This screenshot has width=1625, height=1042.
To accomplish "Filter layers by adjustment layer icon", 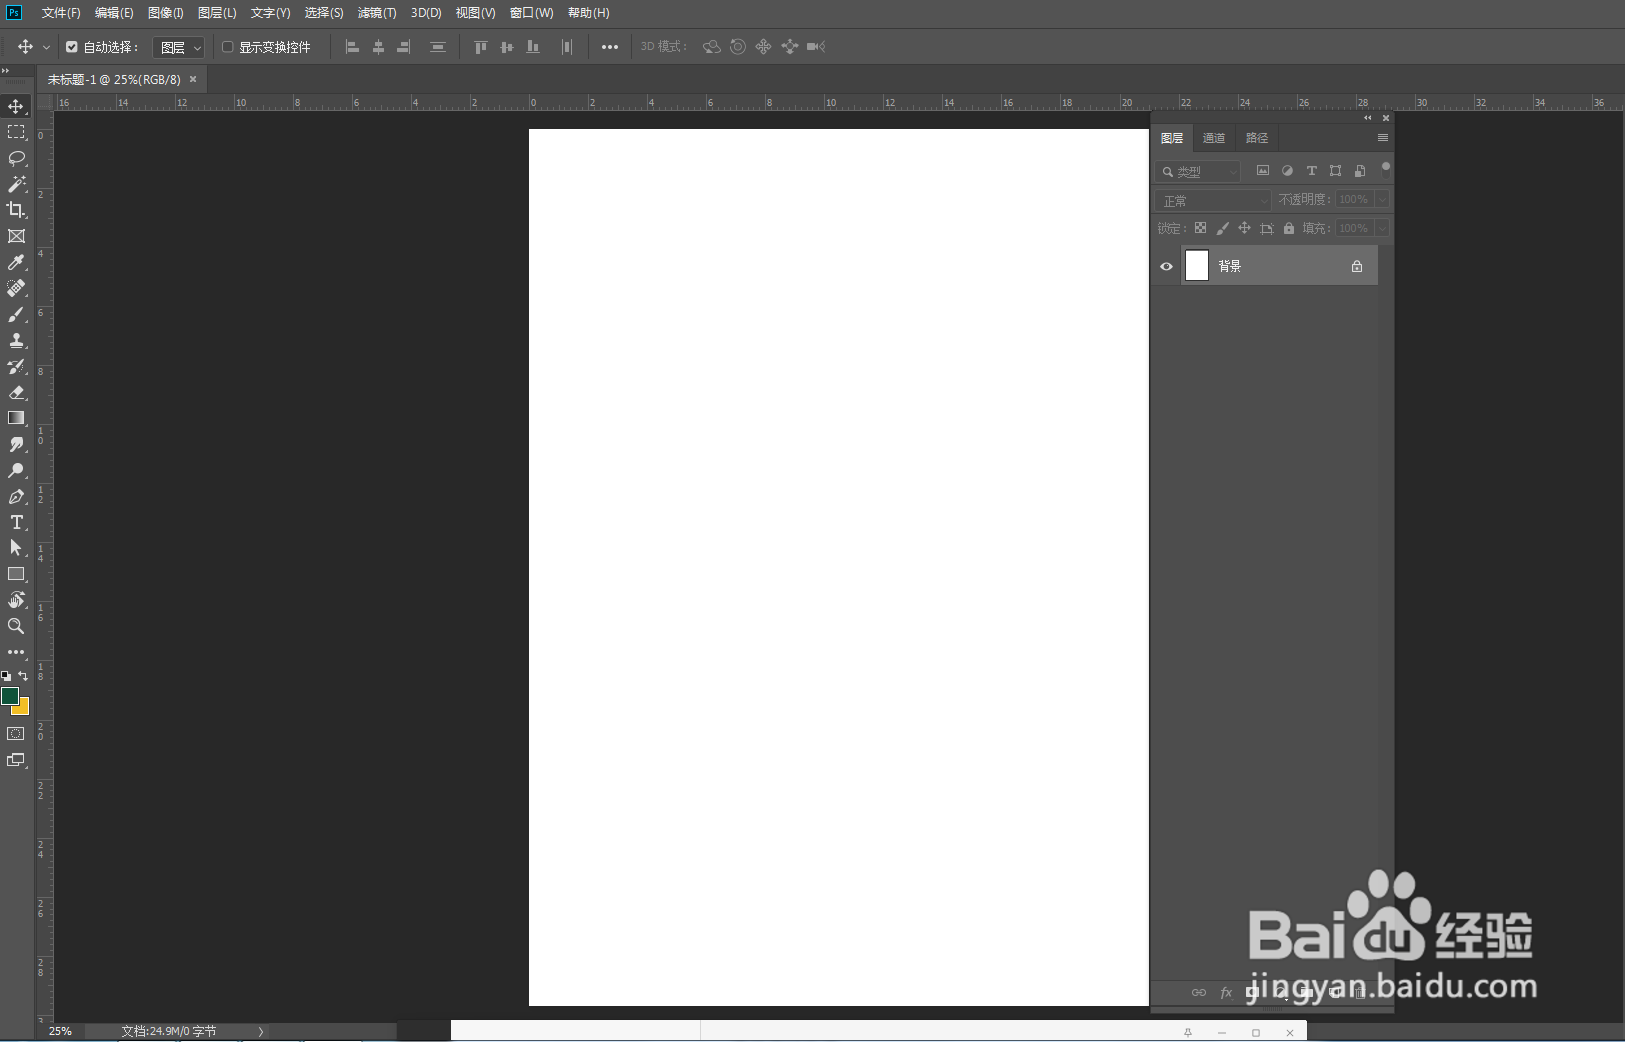I will (x=1287, y=171).
